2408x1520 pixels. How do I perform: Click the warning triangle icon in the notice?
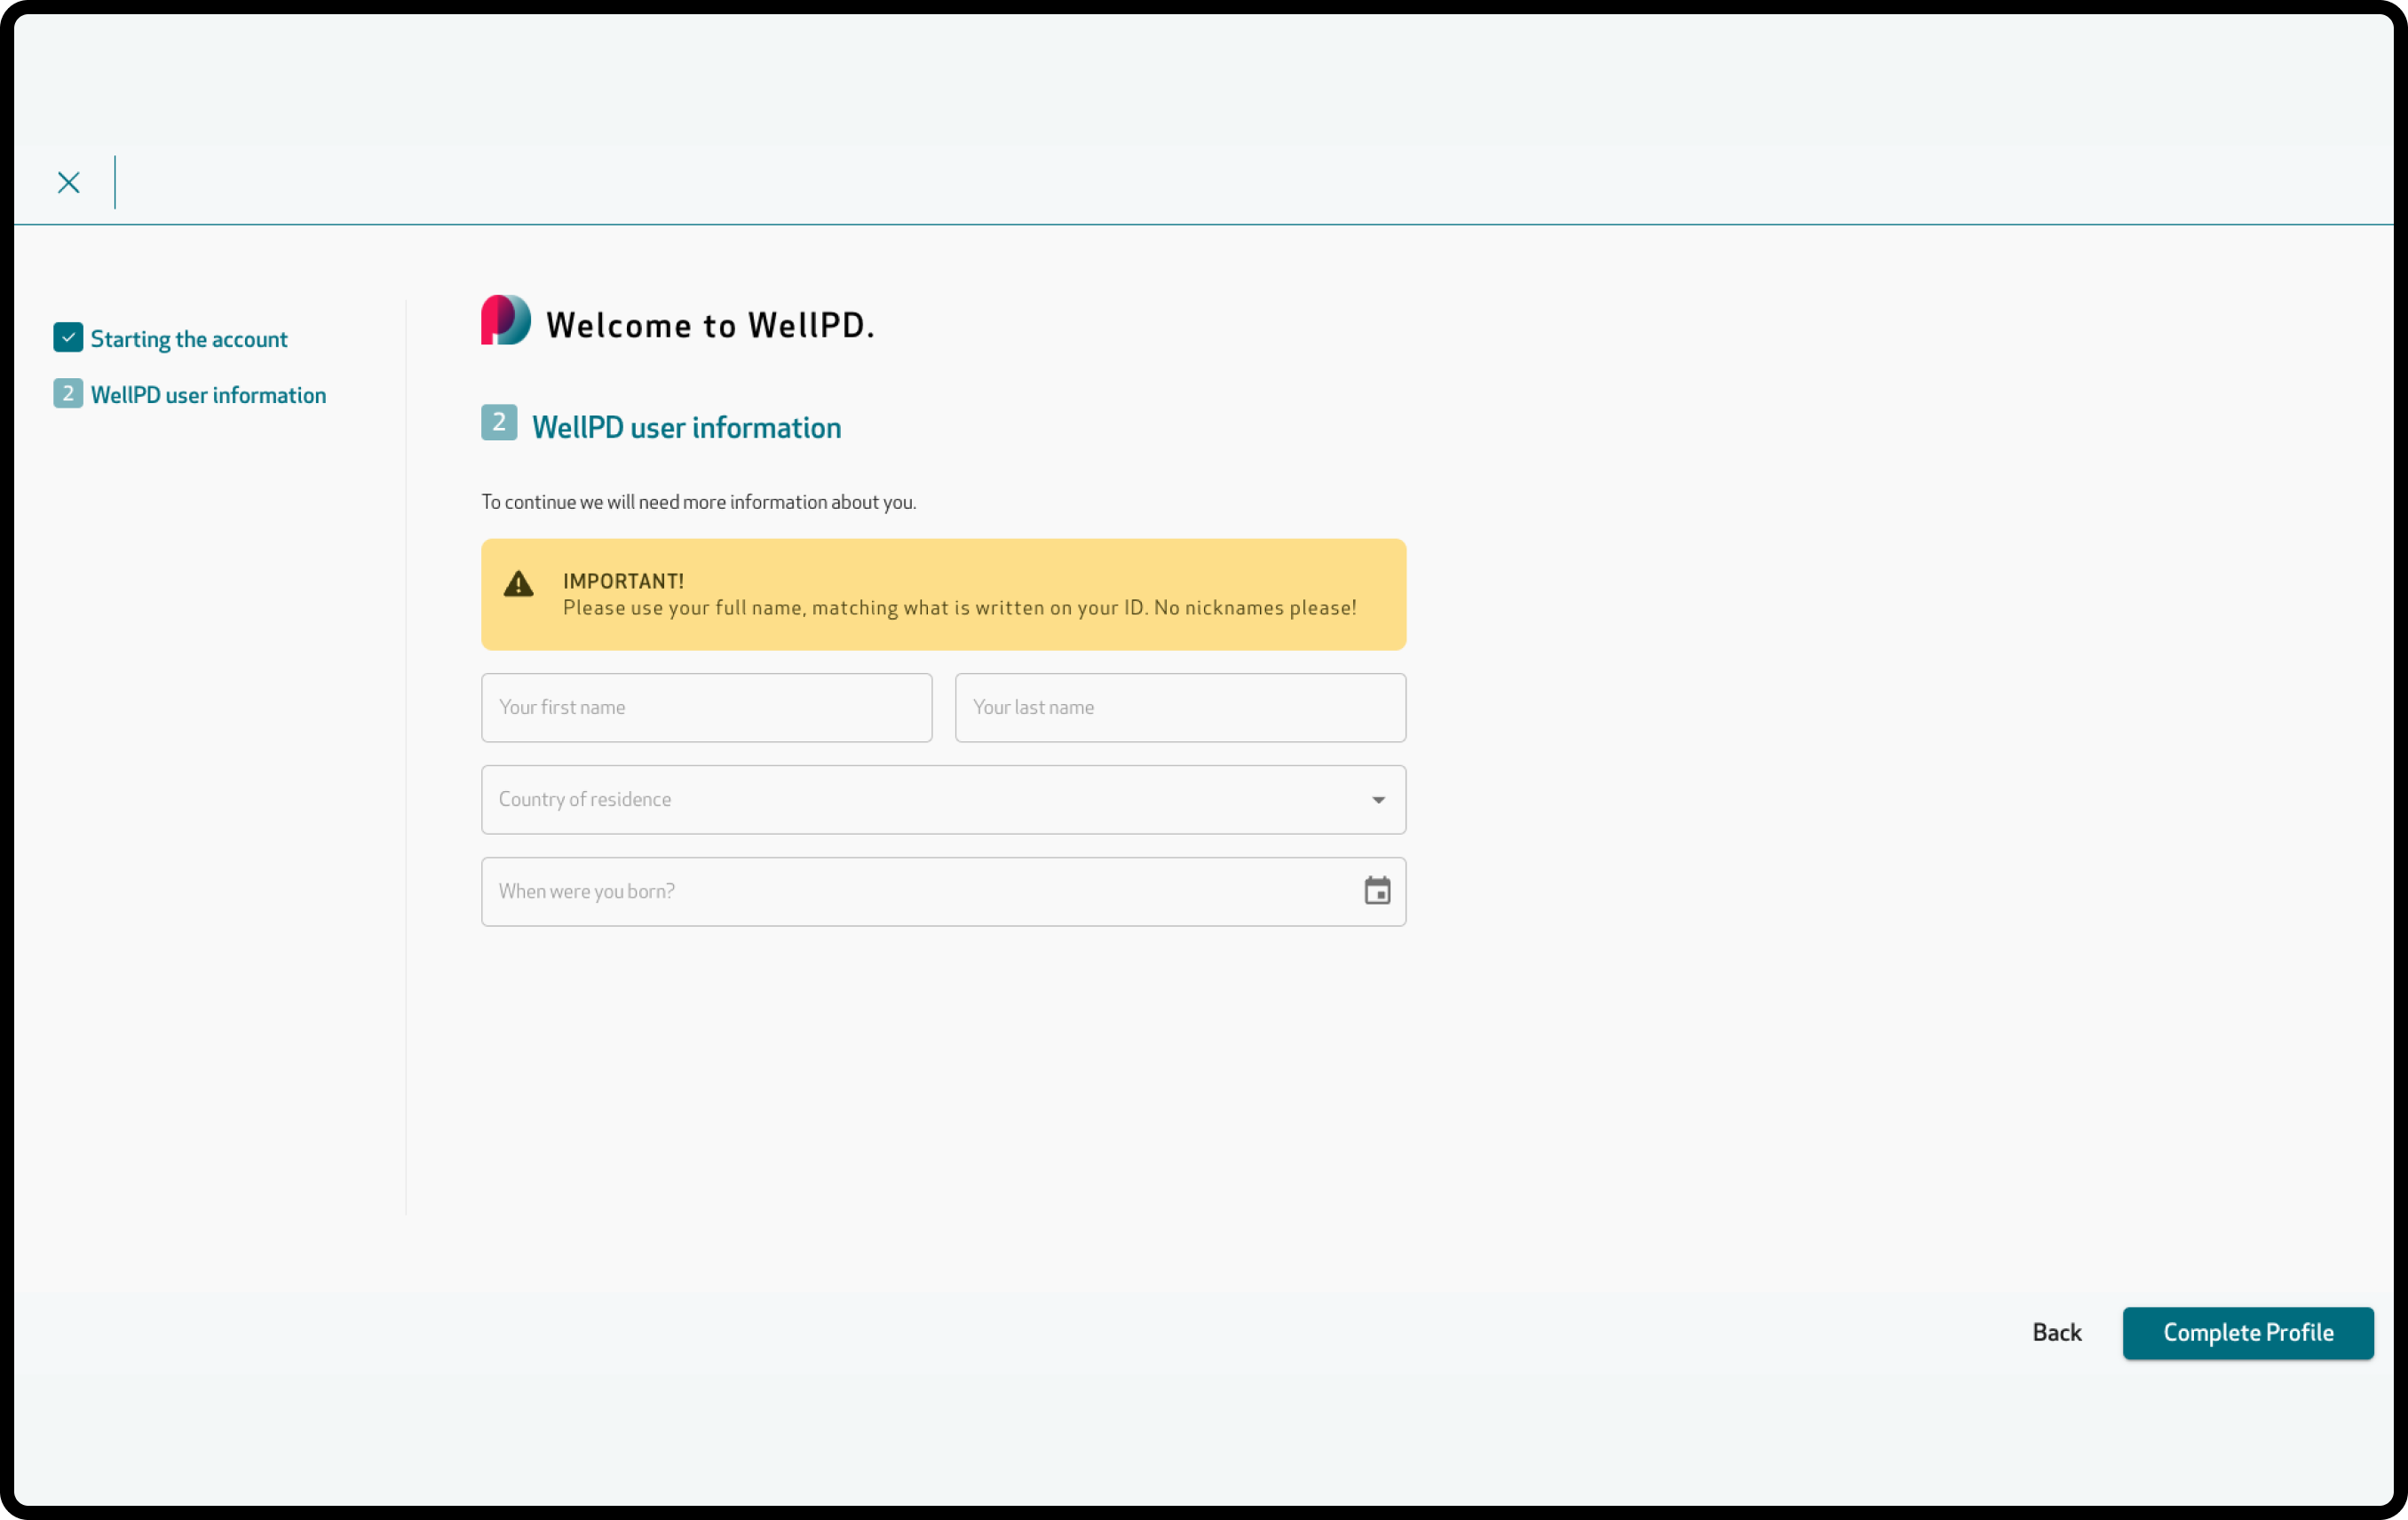coord(518,584)
